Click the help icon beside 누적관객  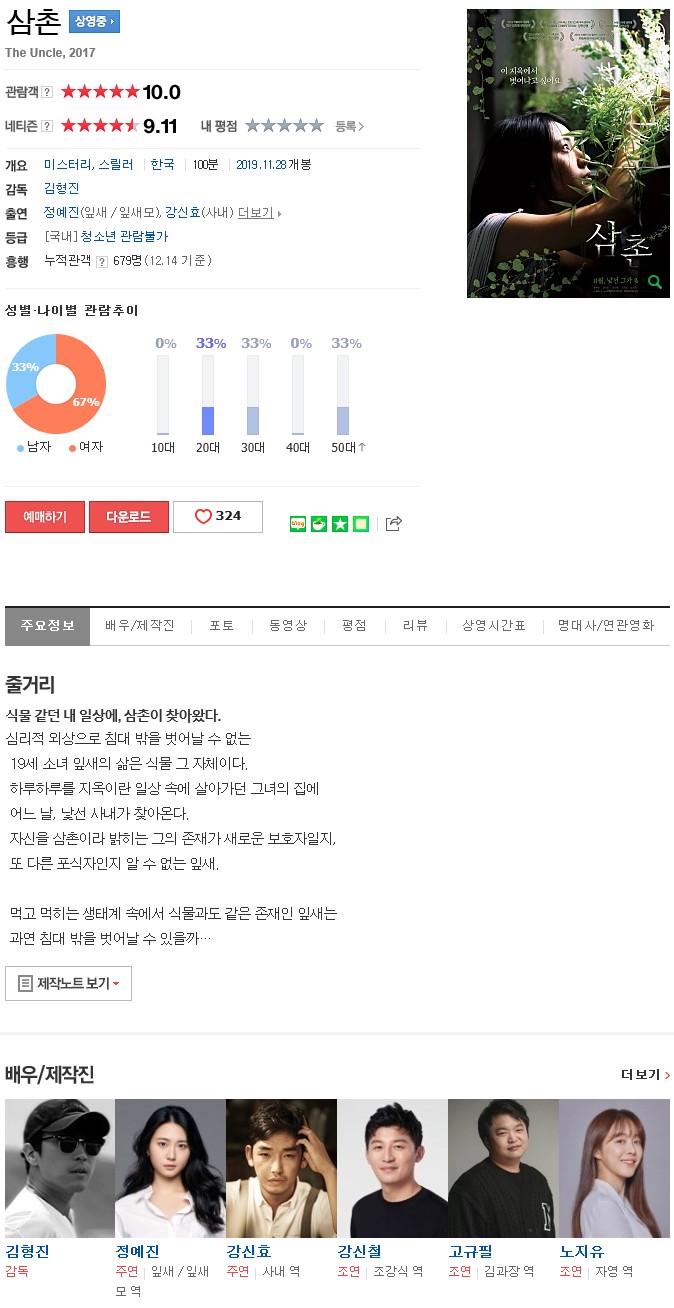coord(102,261)
